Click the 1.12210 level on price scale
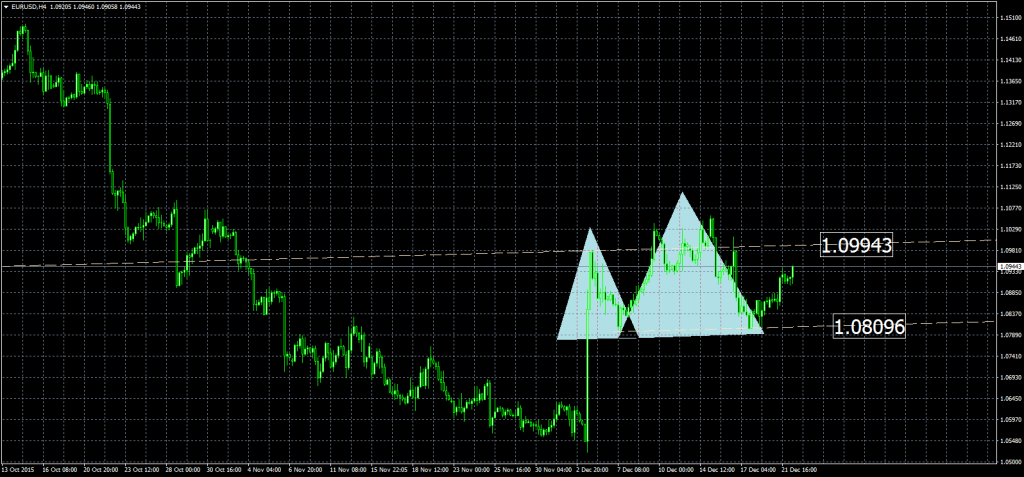This screenshot has height=477, width=1024. pos(1009,144)
